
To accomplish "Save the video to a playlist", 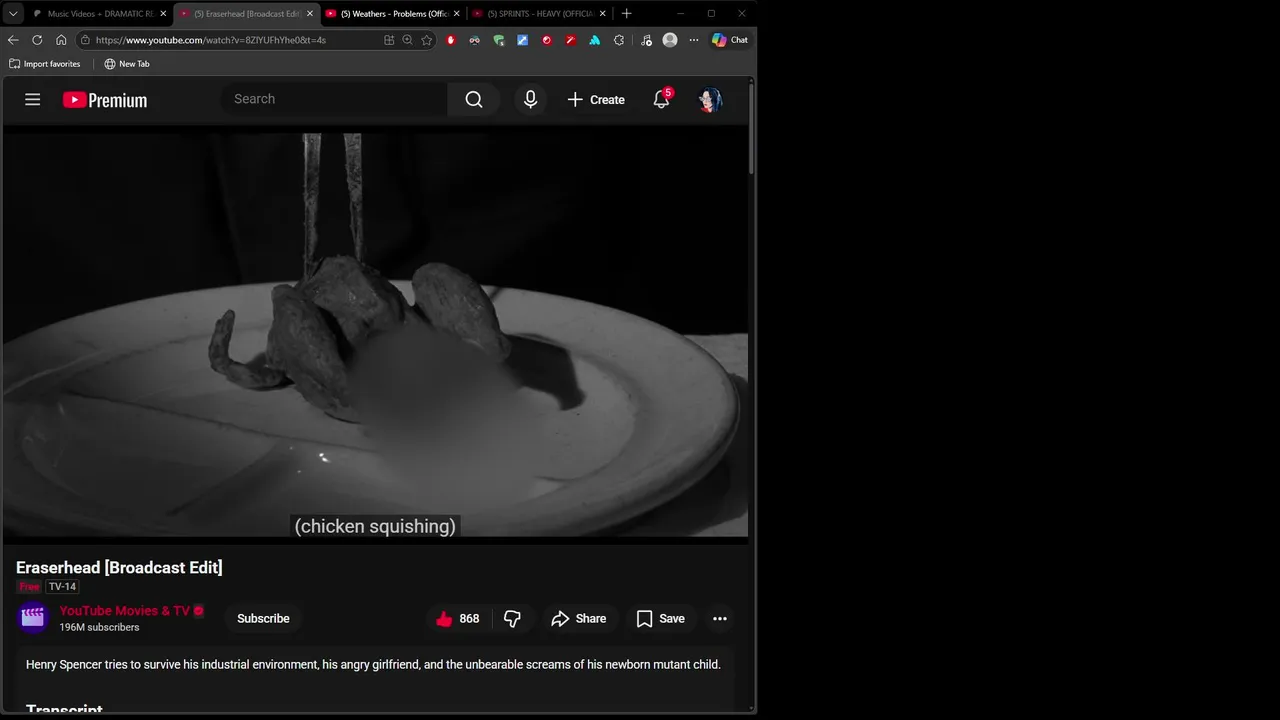I will [661, 619].
